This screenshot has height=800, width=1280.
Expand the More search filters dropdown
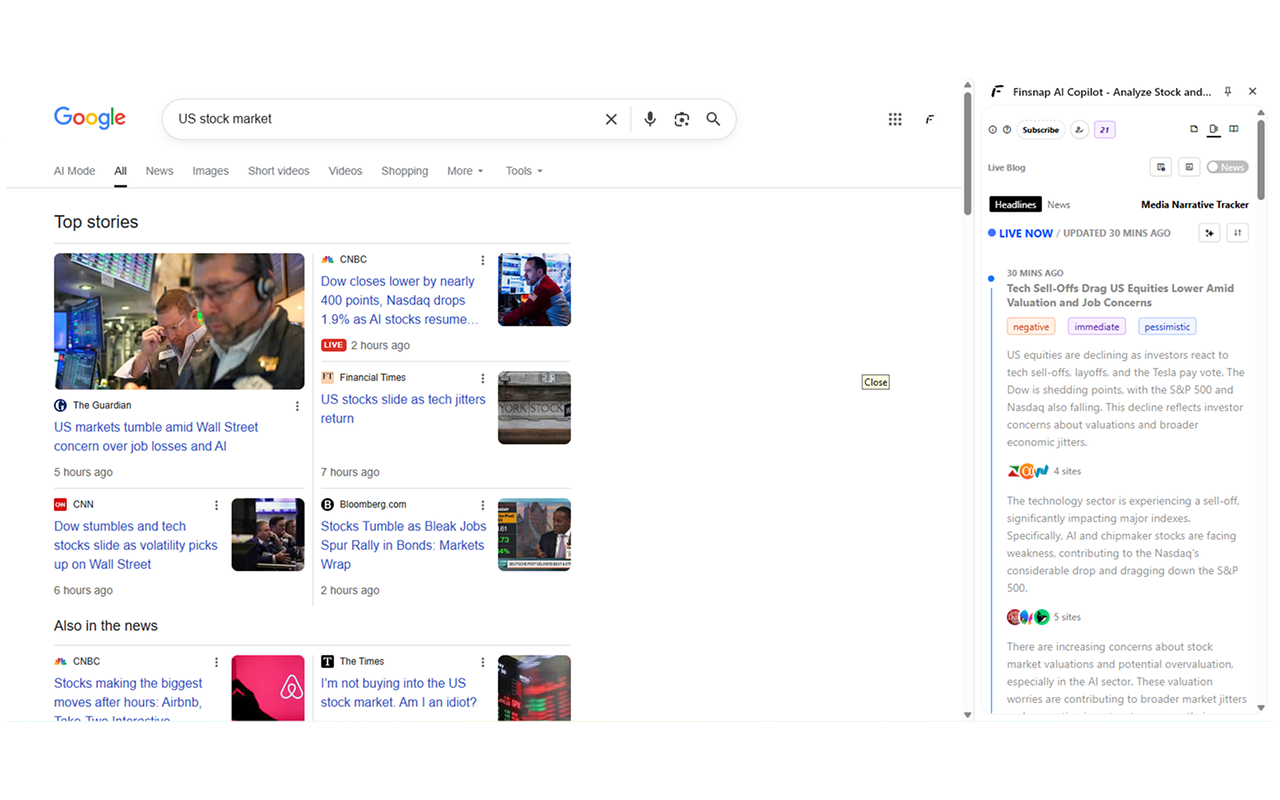[x=465, y=171]
